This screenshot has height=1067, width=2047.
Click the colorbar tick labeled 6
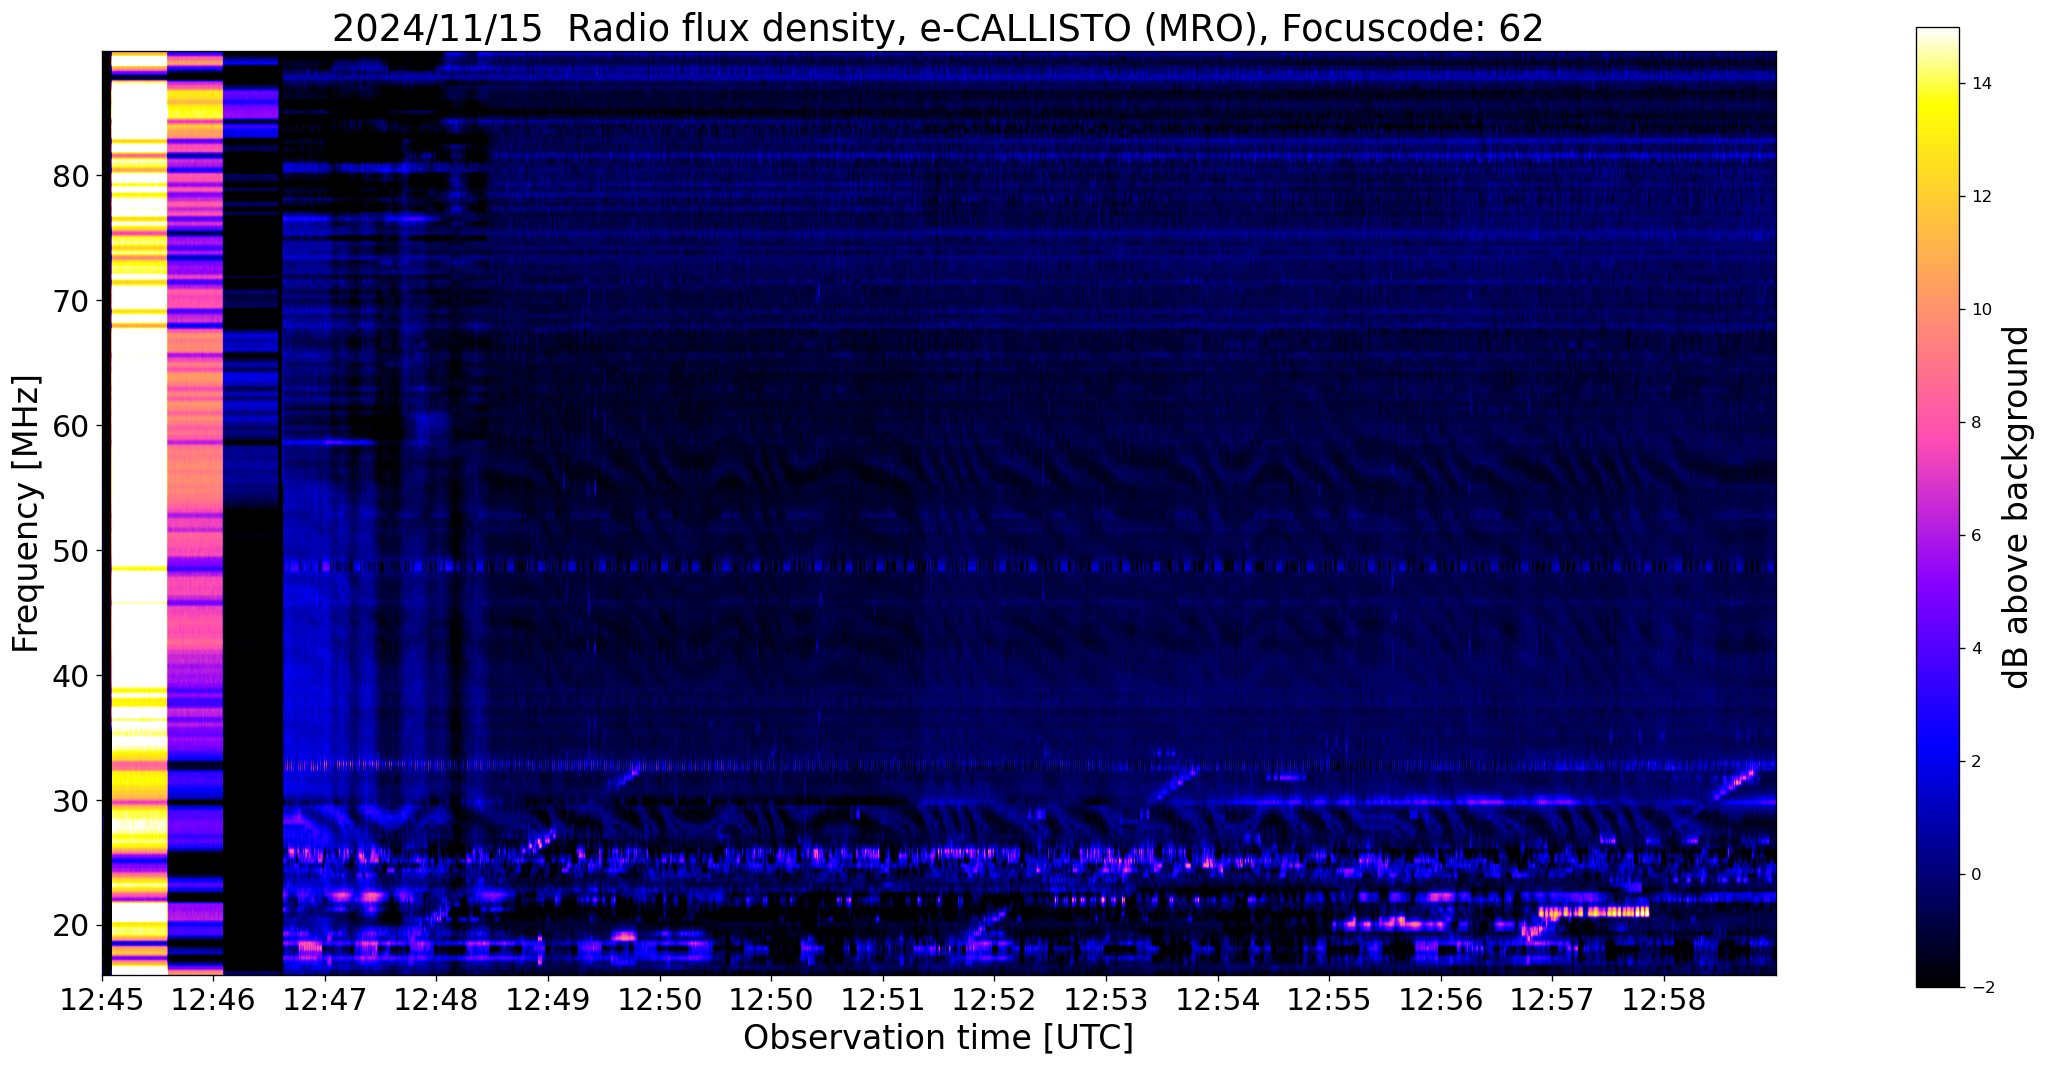click(1974, 536)
